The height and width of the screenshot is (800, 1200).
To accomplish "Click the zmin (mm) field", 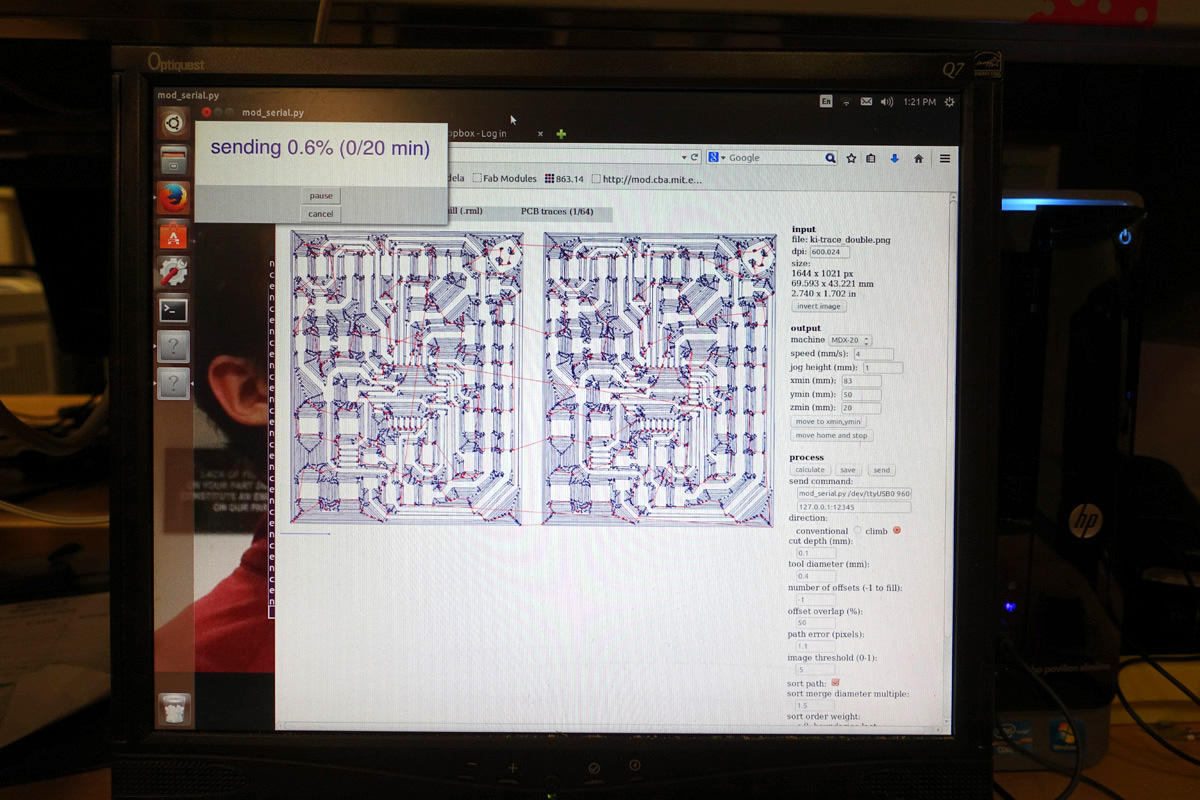I will 861,408.
